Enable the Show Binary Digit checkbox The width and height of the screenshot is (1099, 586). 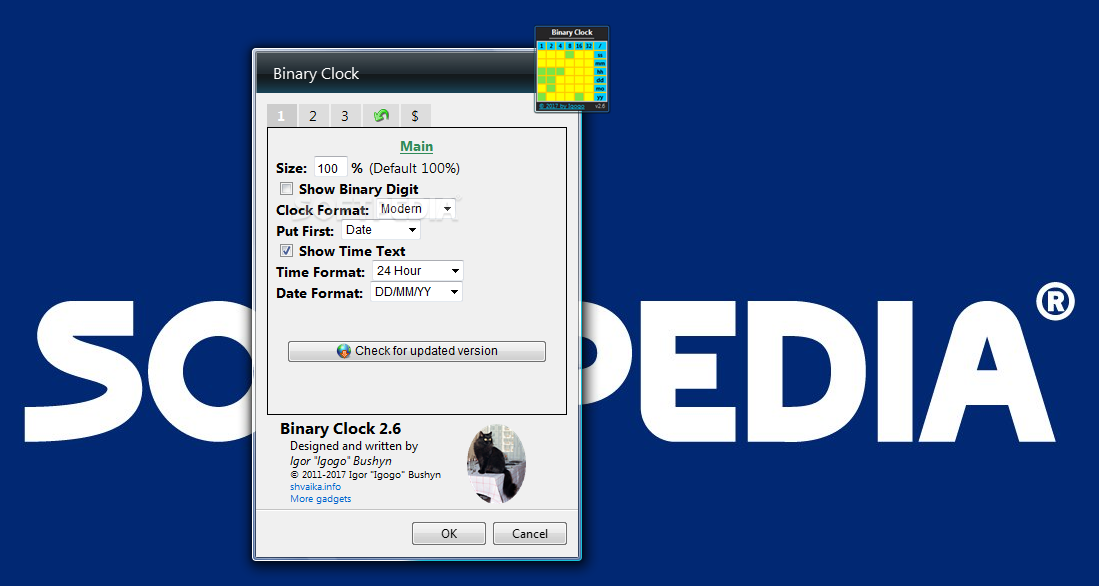[x=287, y=189]
